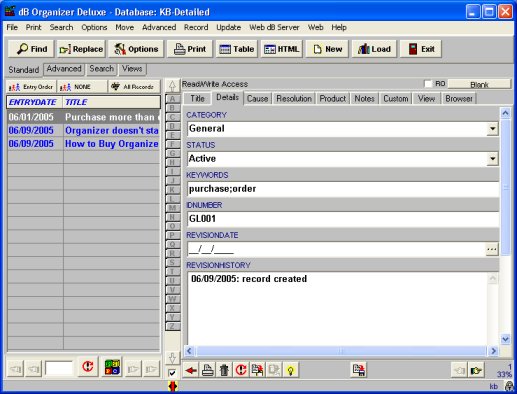Switch to the Title tab
This screenshot has height=394, width=517.
(197, 99)
